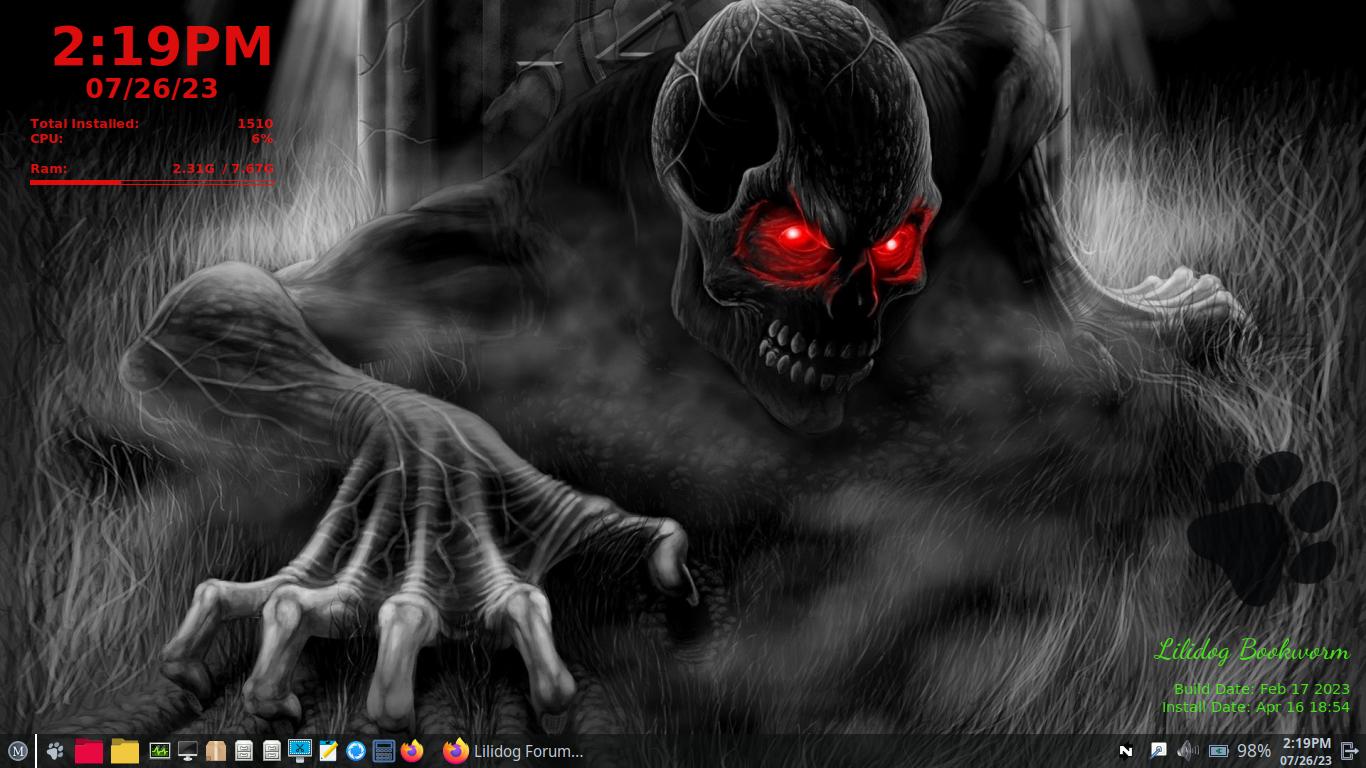Open the notepad with pencil icon
The height and width of the screenshot is (768, 1366).
[x=327, y=751]
